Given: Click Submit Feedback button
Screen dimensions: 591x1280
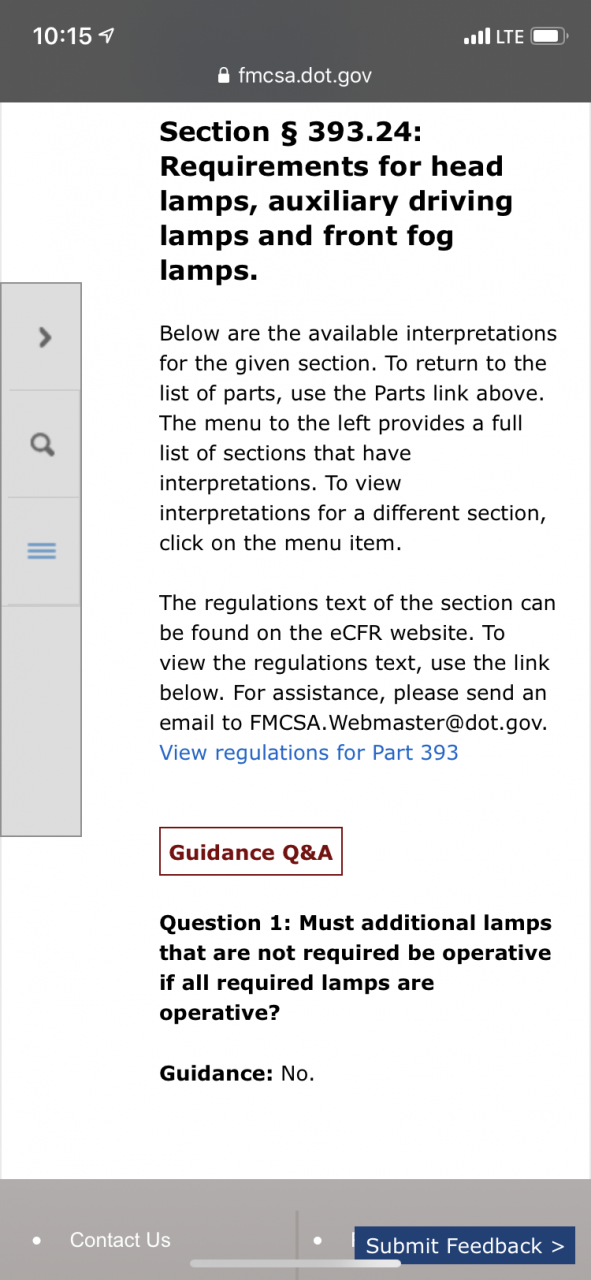Looking at the screenshot, I should tap(464, 1246).
